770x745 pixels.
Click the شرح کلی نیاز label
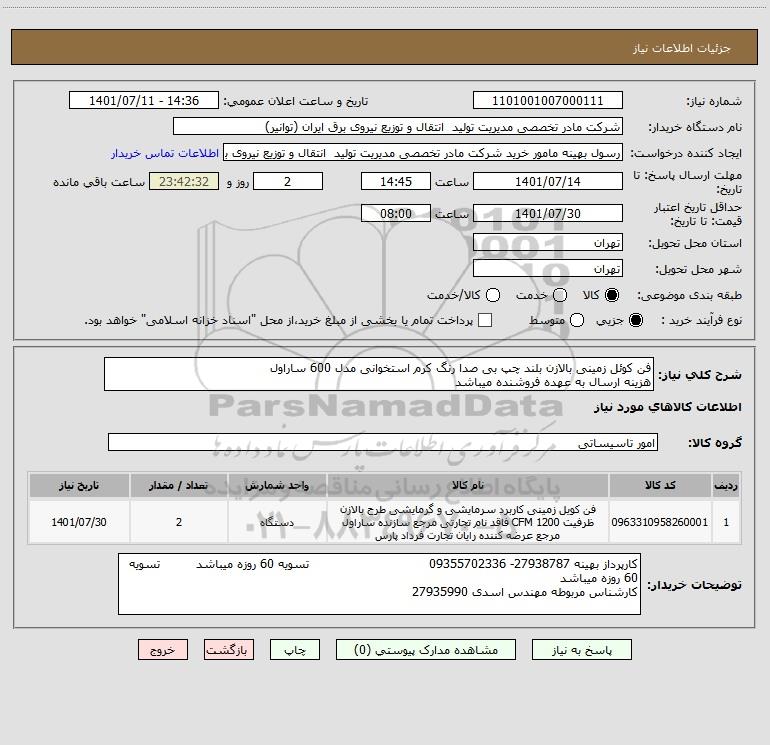click(x=700, y=376)
